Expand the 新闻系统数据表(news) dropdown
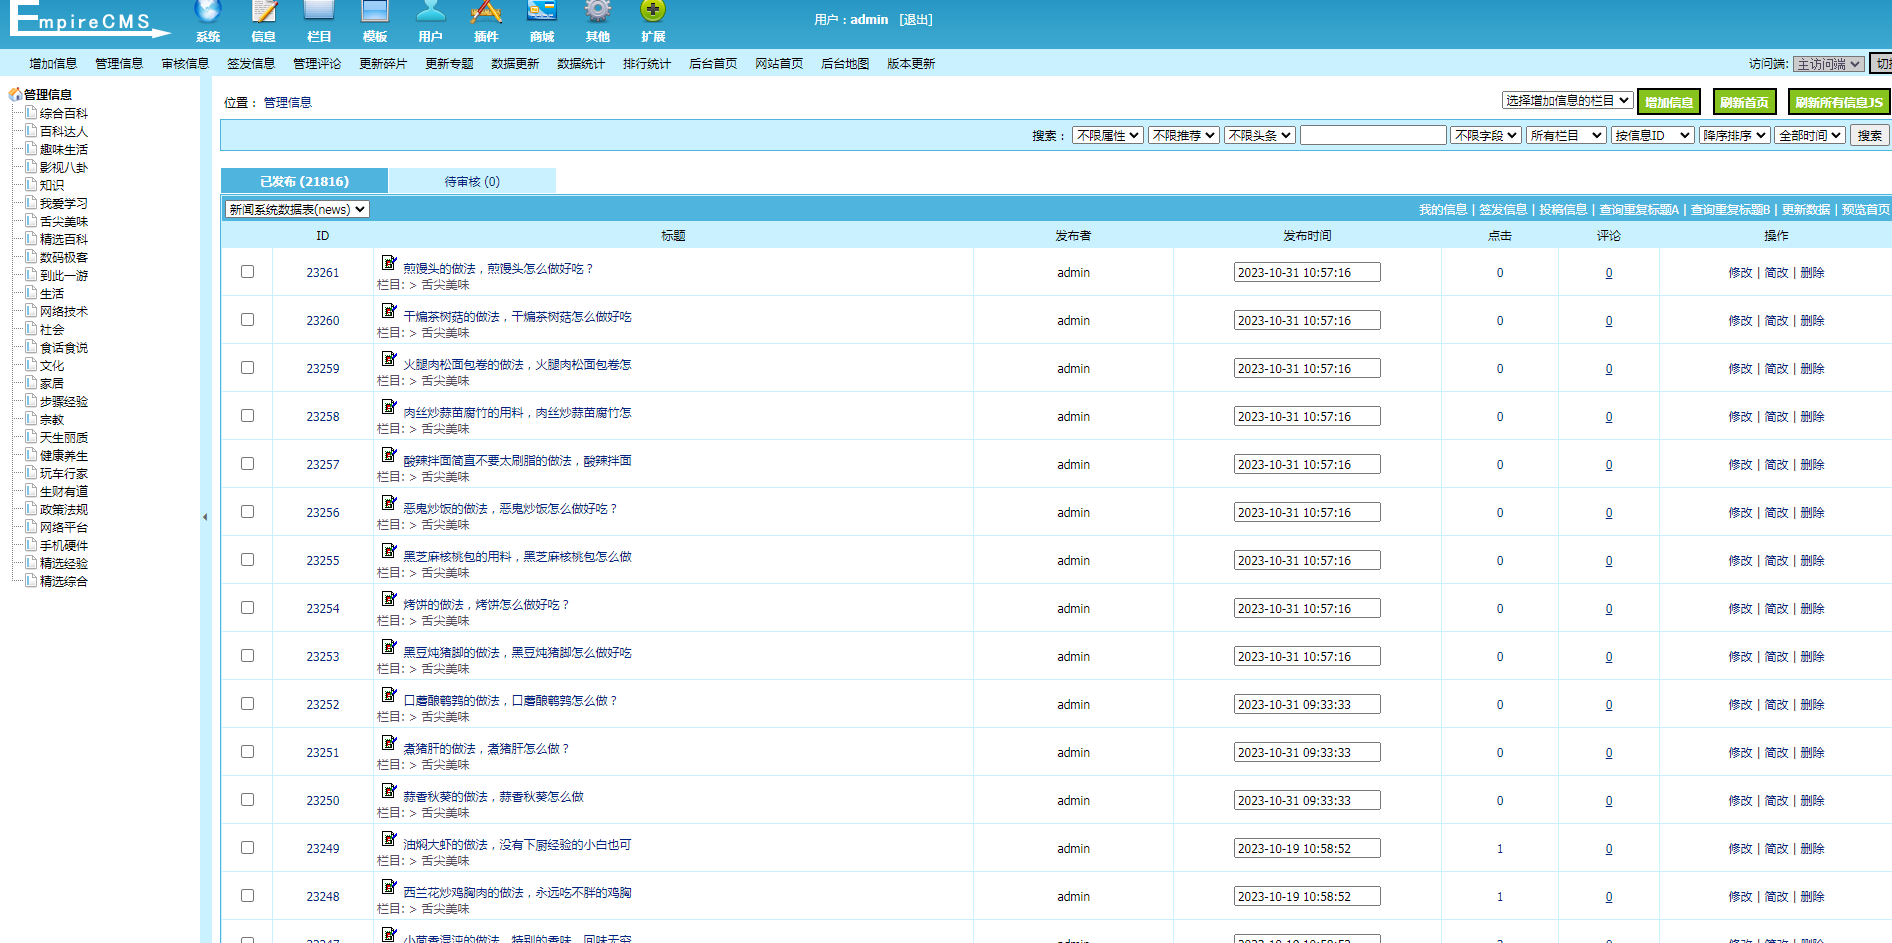1892x943 pixels. (x=297, y=209)
